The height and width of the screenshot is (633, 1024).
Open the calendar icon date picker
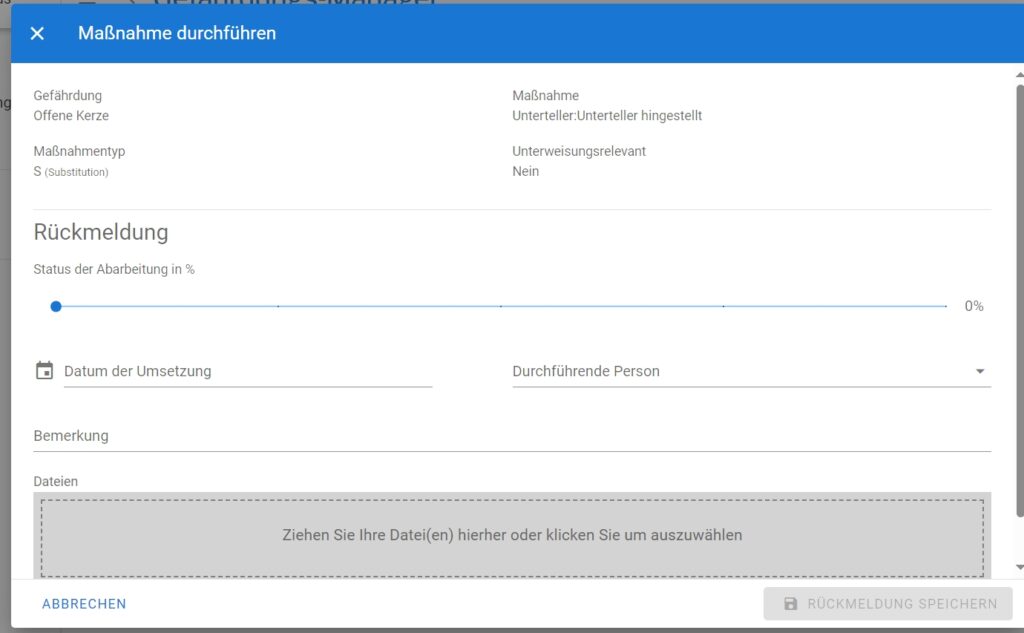click(x=44, y=371)
